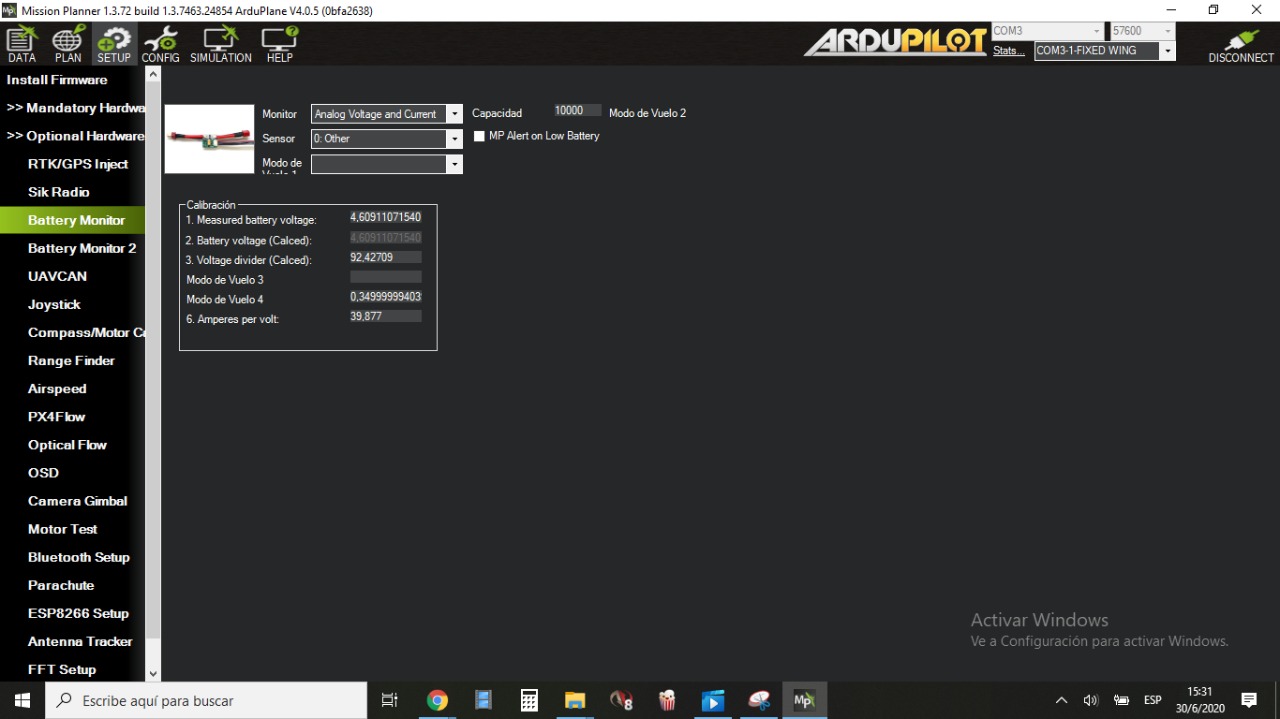Expand the Sensor dropdown showing 0: Other
This screenshot has height=719, width=1280.
point(454,139)
